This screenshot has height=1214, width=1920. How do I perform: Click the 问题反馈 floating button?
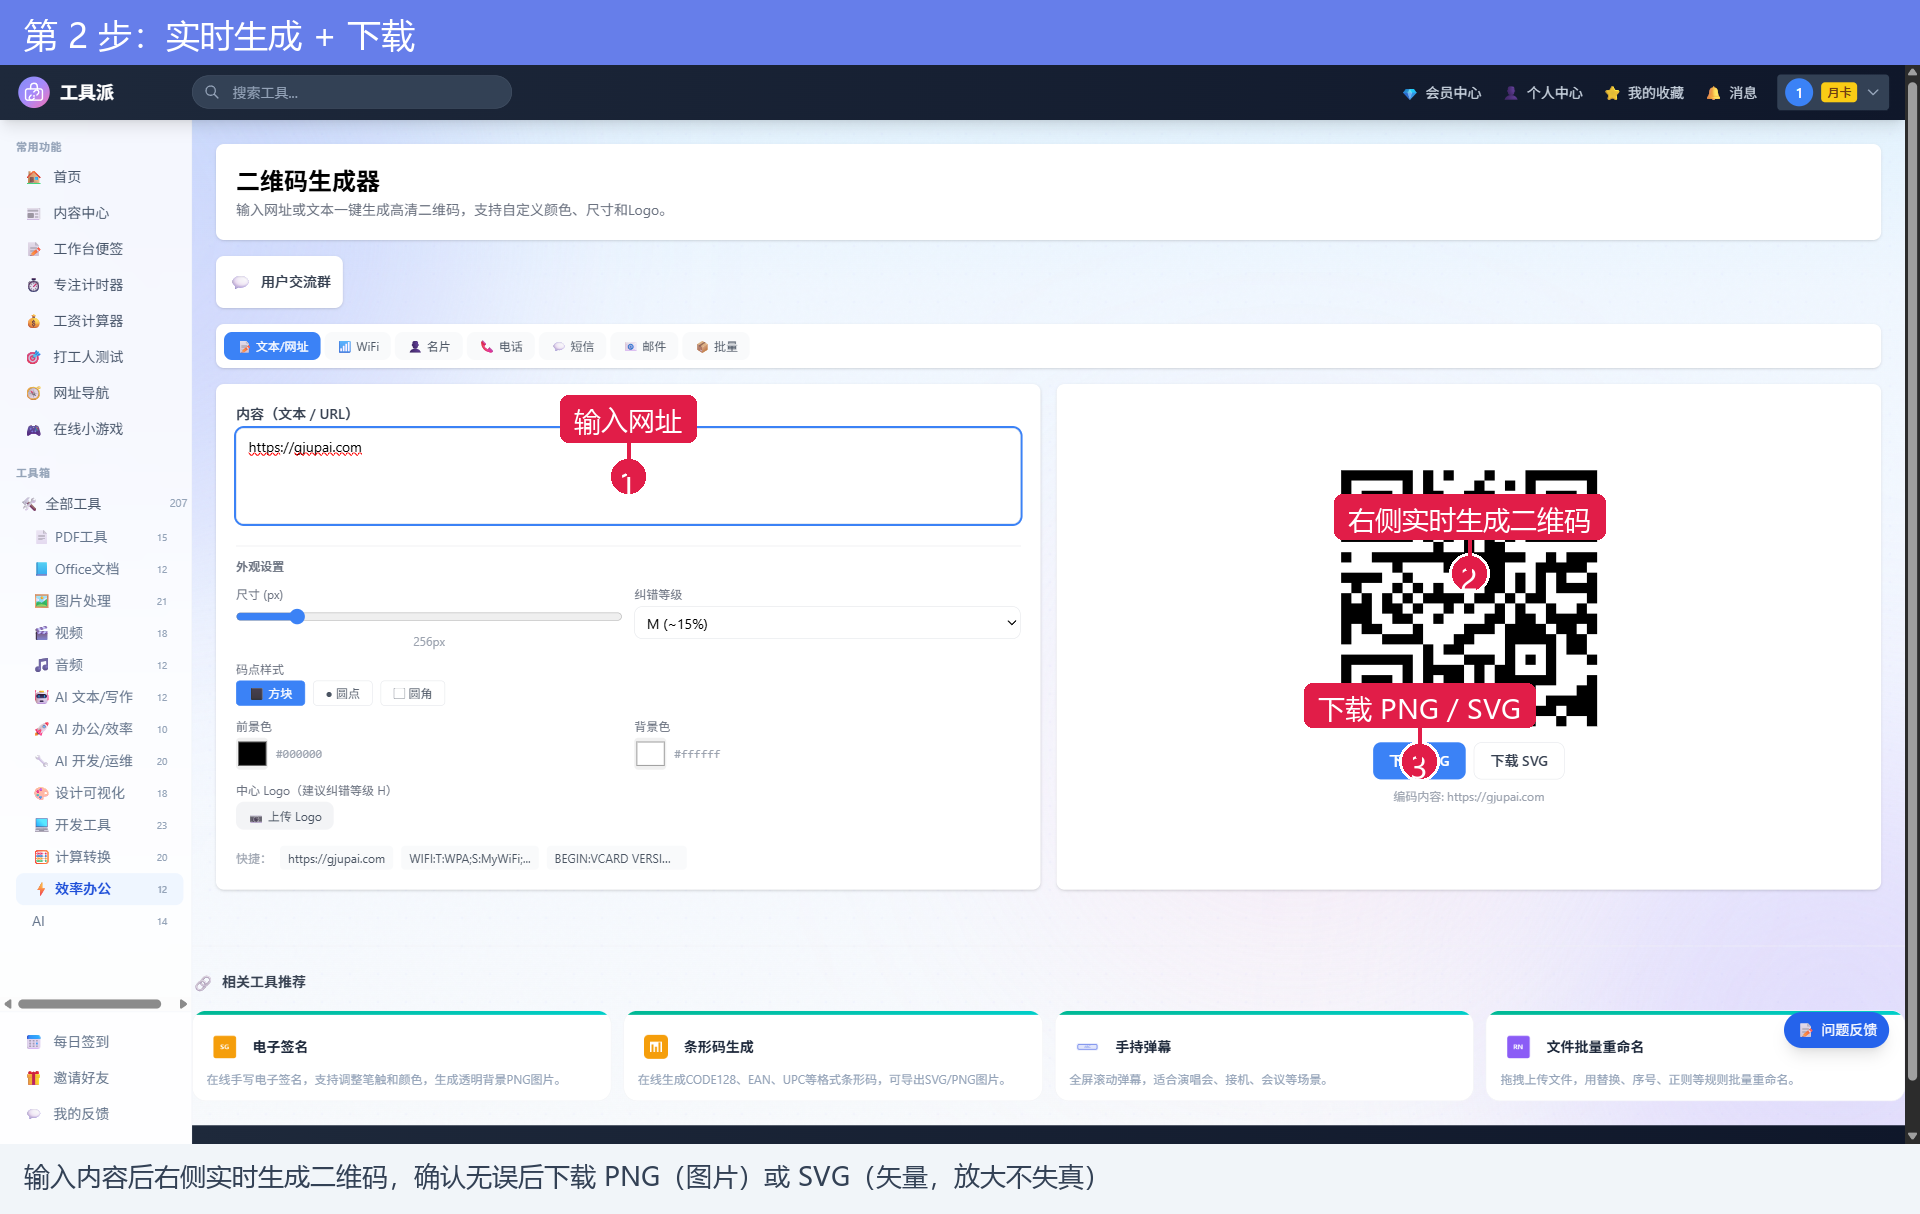(1837, 1030)
